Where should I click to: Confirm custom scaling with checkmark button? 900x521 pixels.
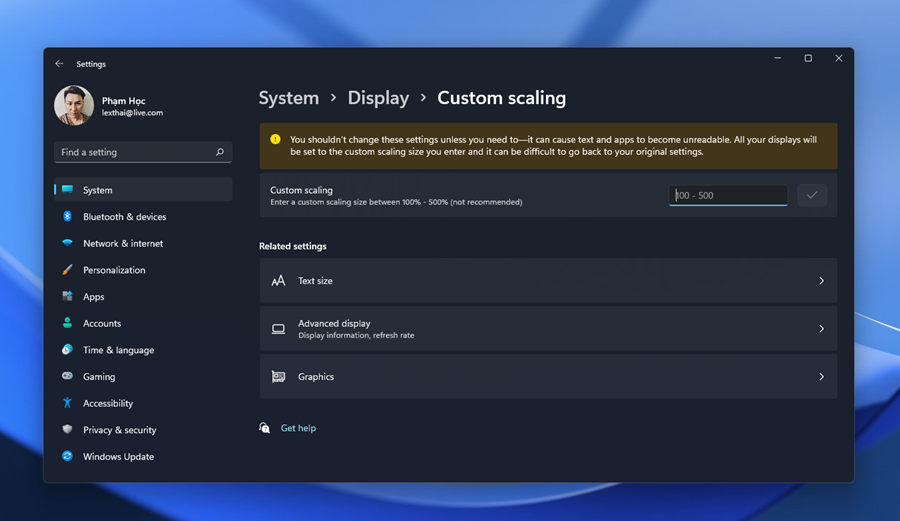click(x=812, y=195)
